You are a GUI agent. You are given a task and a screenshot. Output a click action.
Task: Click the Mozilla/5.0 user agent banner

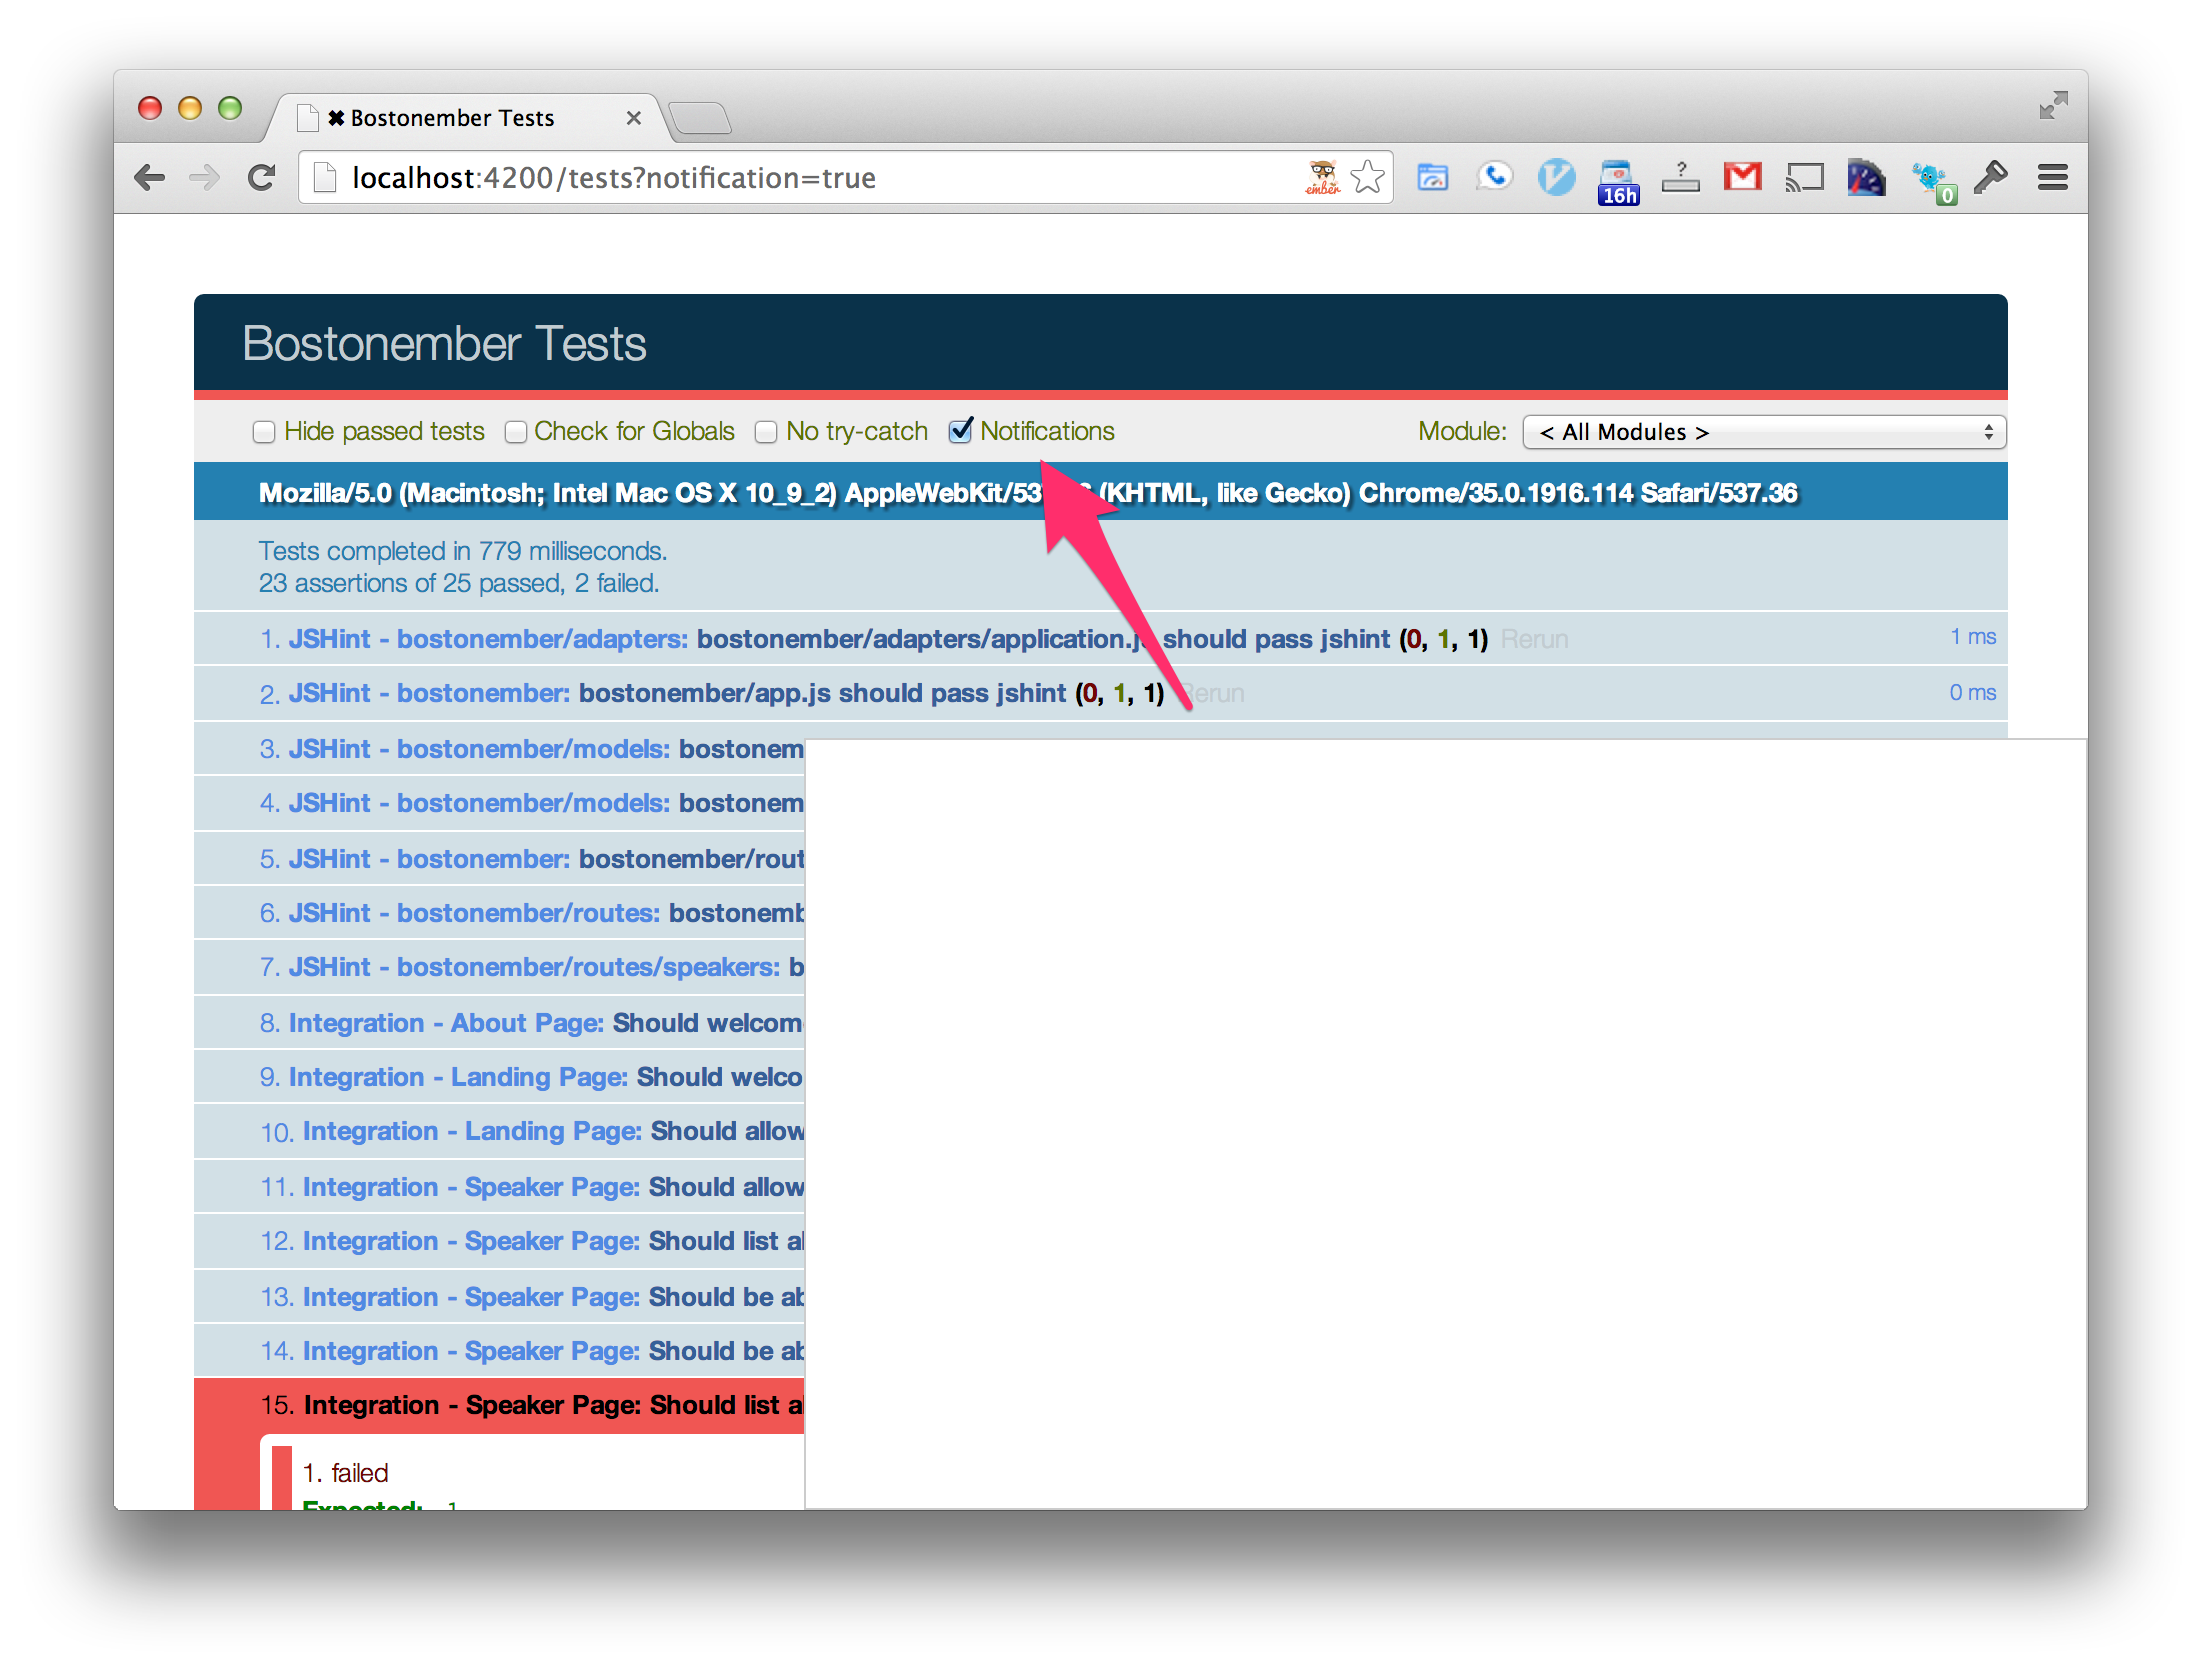tap(1100, 492)
